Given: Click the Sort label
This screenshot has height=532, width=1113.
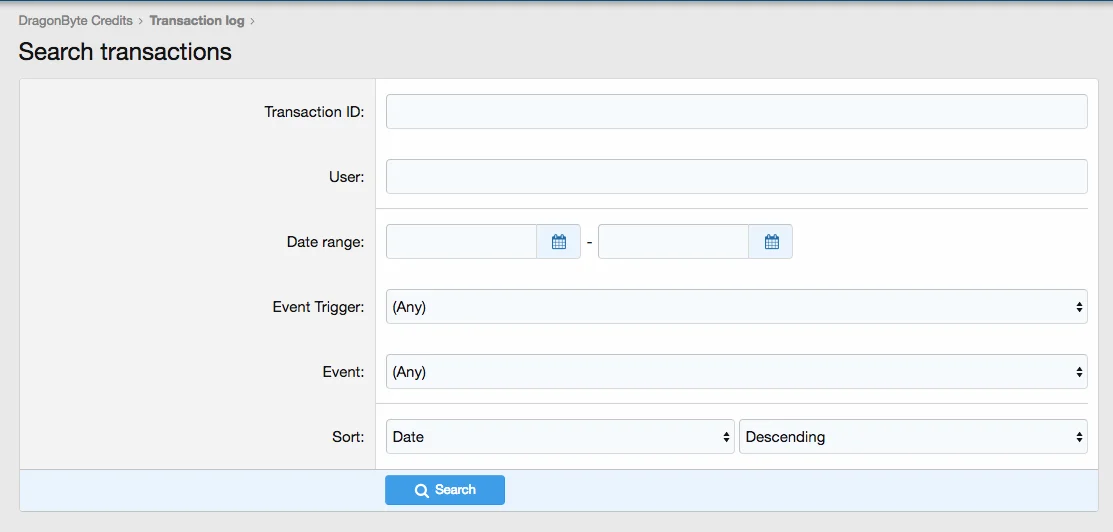Looking at the screenshot, I should [348, 437].
